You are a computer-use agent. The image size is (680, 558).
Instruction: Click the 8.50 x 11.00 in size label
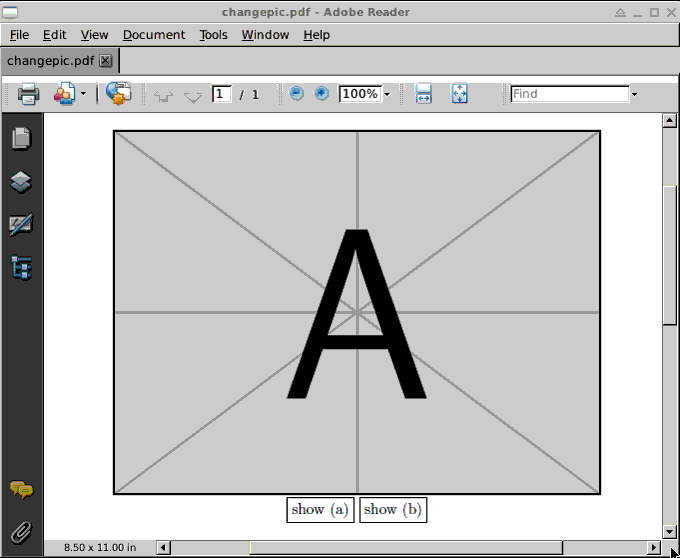[x=100, y=547]
